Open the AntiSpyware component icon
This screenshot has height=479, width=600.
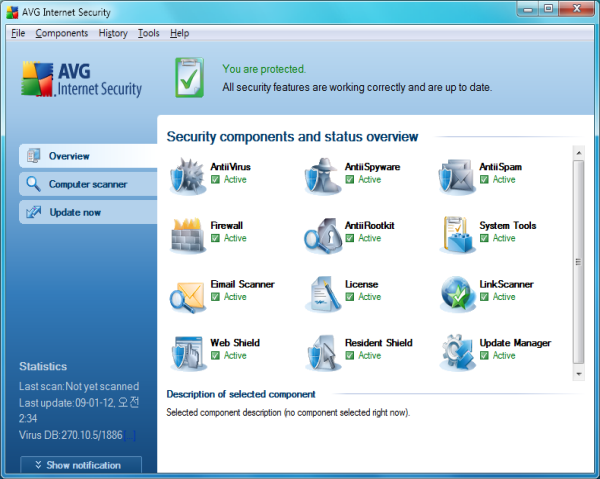point(322,176)
